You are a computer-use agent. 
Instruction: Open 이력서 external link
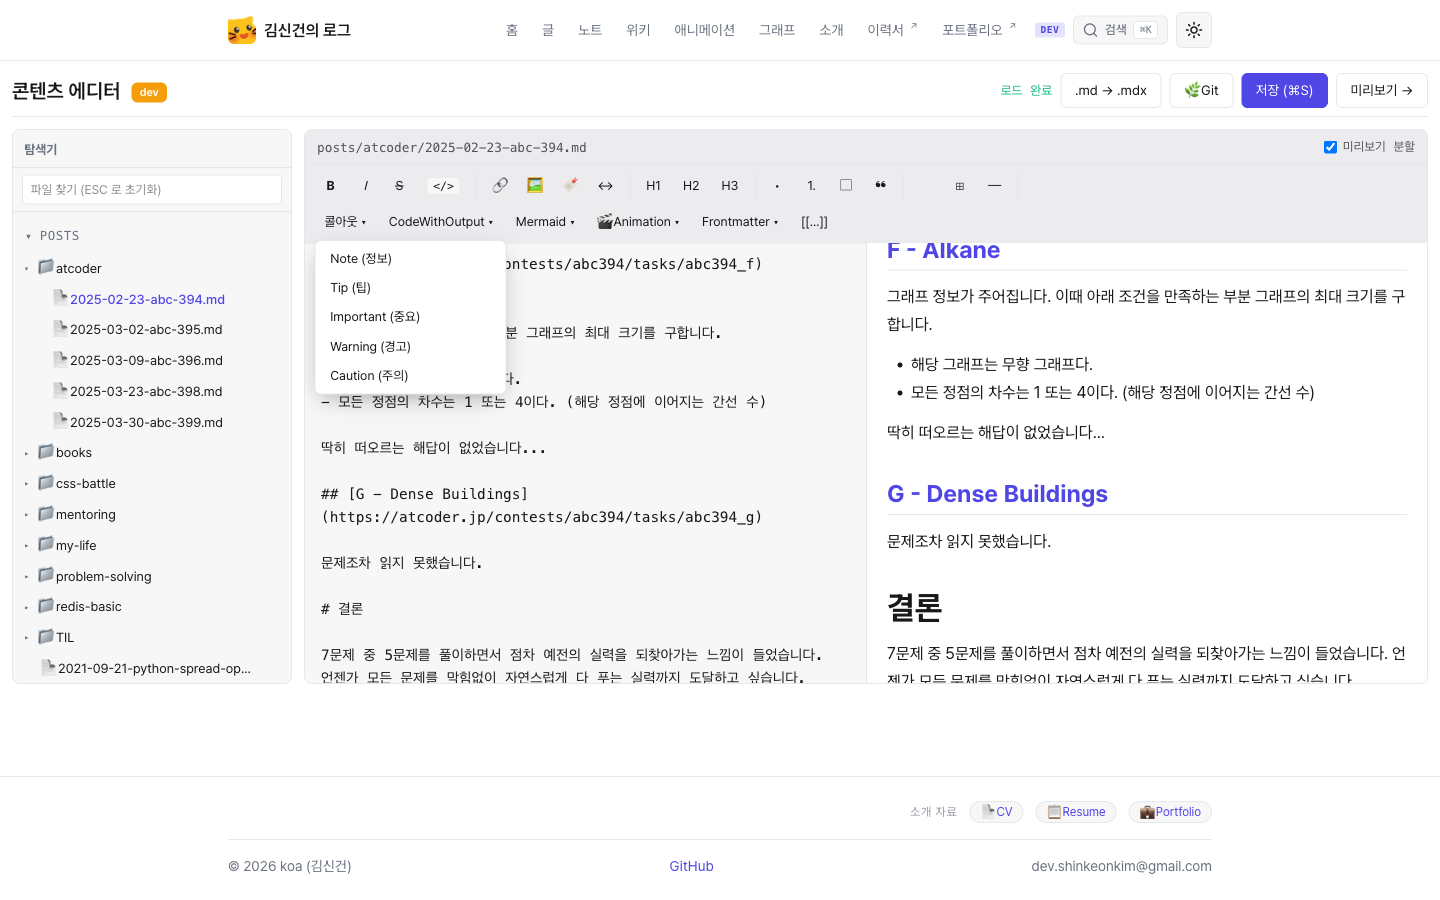coord(892,30)
